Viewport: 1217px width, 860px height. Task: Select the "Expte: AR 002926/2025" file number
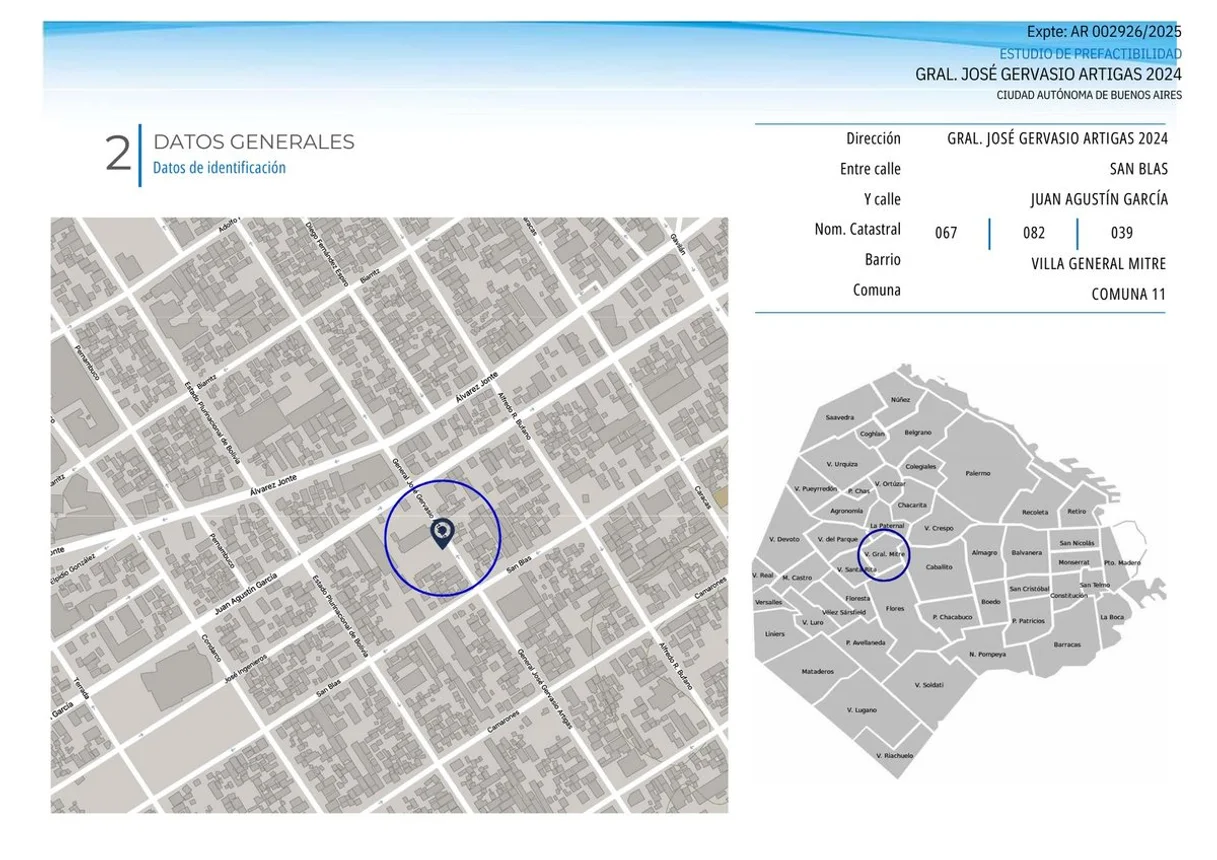pos(1104,32)
